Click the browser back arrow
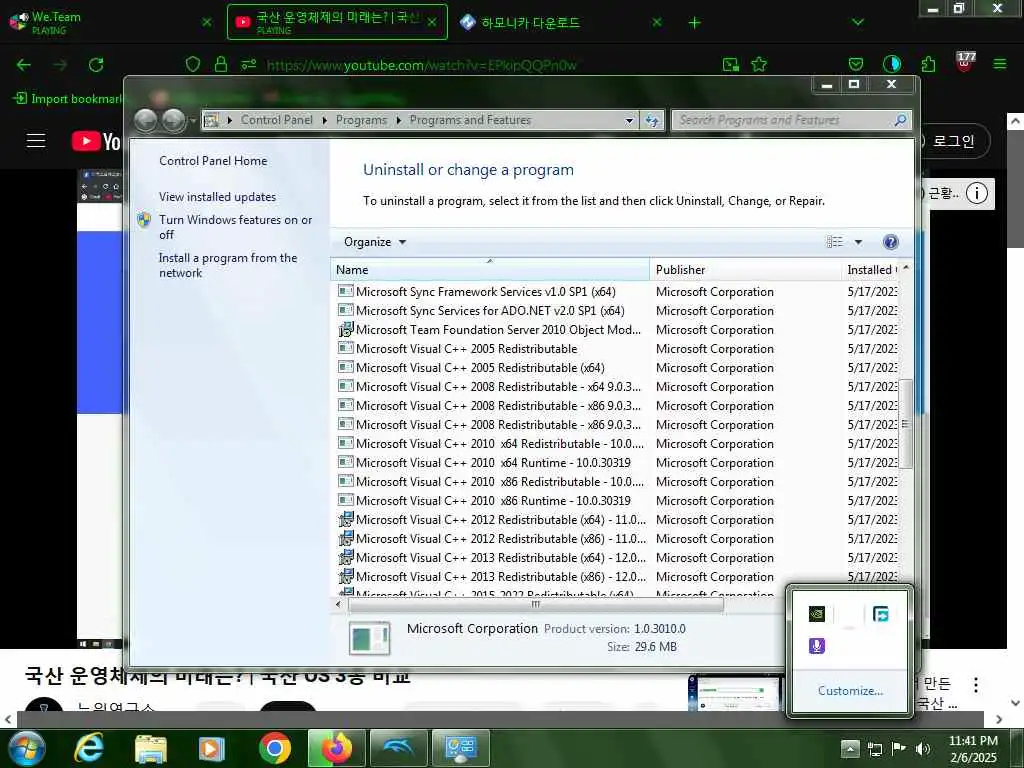 point(24,65)
